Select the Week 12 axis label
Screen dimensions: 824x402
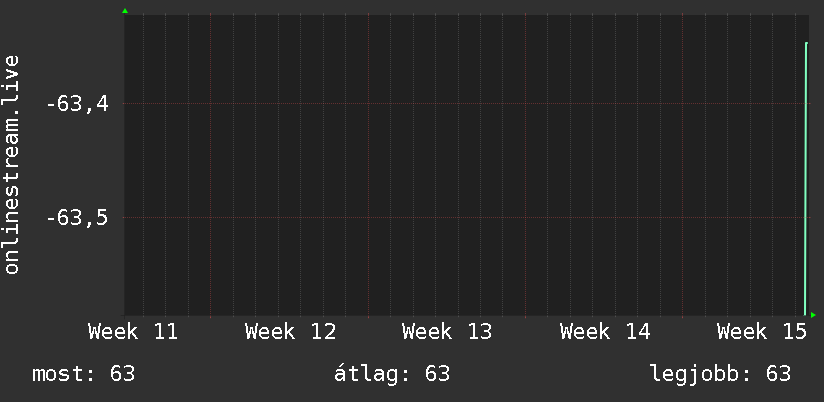[290, 332]
